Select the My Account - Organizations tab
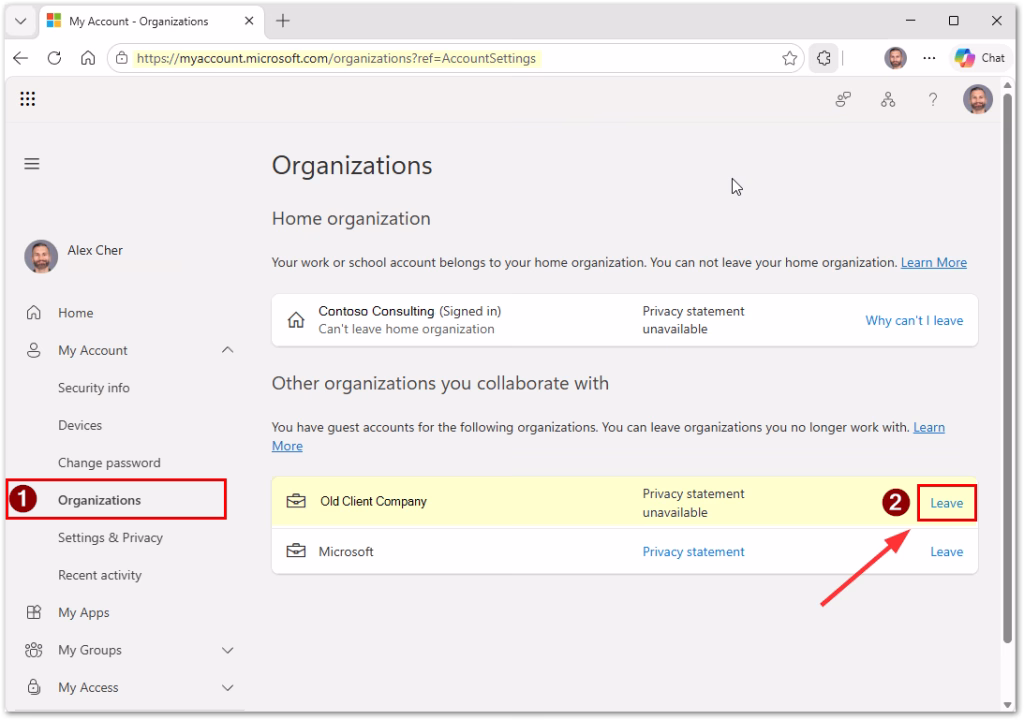This screenshot has height=720, width=1024. click(x=151, y=21)
